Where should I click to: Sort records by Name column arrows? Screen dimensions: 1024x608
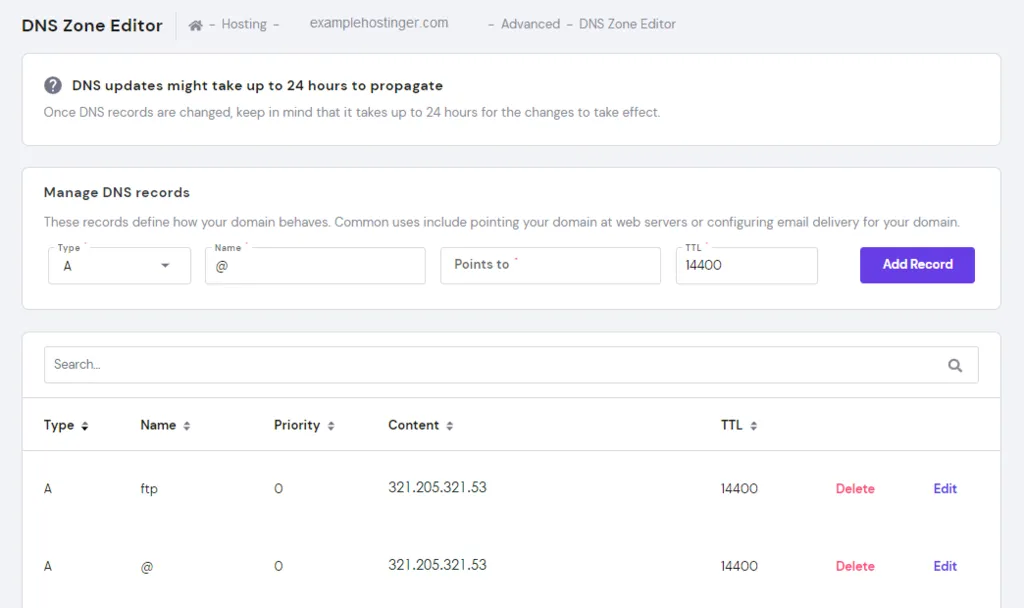point(187,426)
